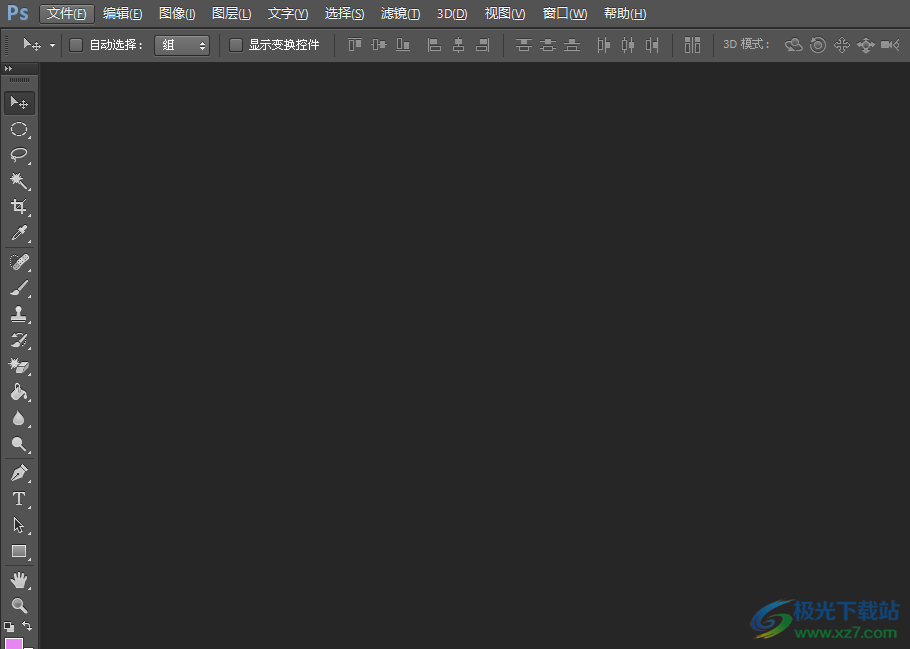
Task: Click the pink foreground color swatch
Action: point(13,643)
